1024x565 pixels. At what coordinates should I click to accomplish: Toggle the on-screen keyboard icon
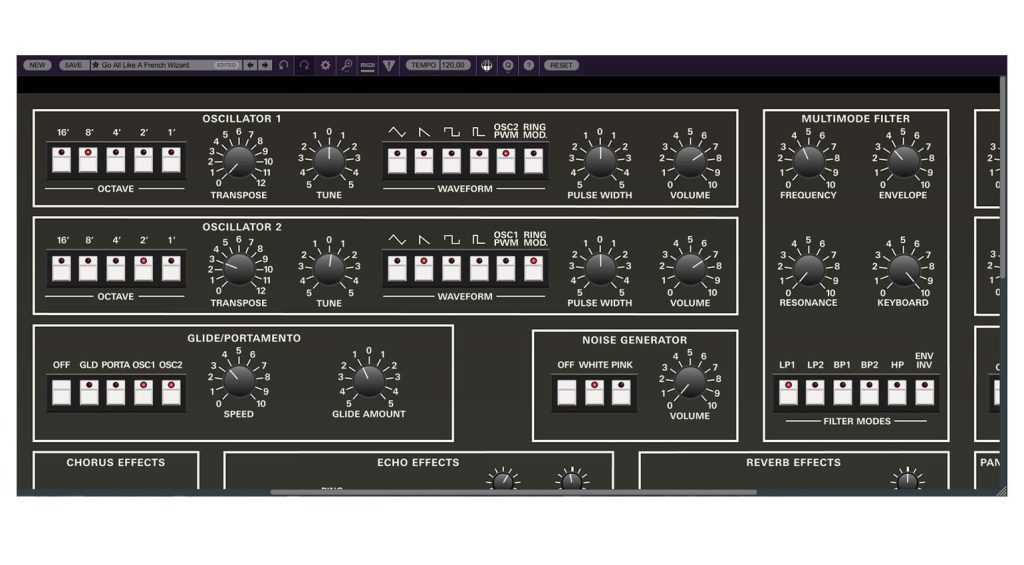tap(487, 65)
